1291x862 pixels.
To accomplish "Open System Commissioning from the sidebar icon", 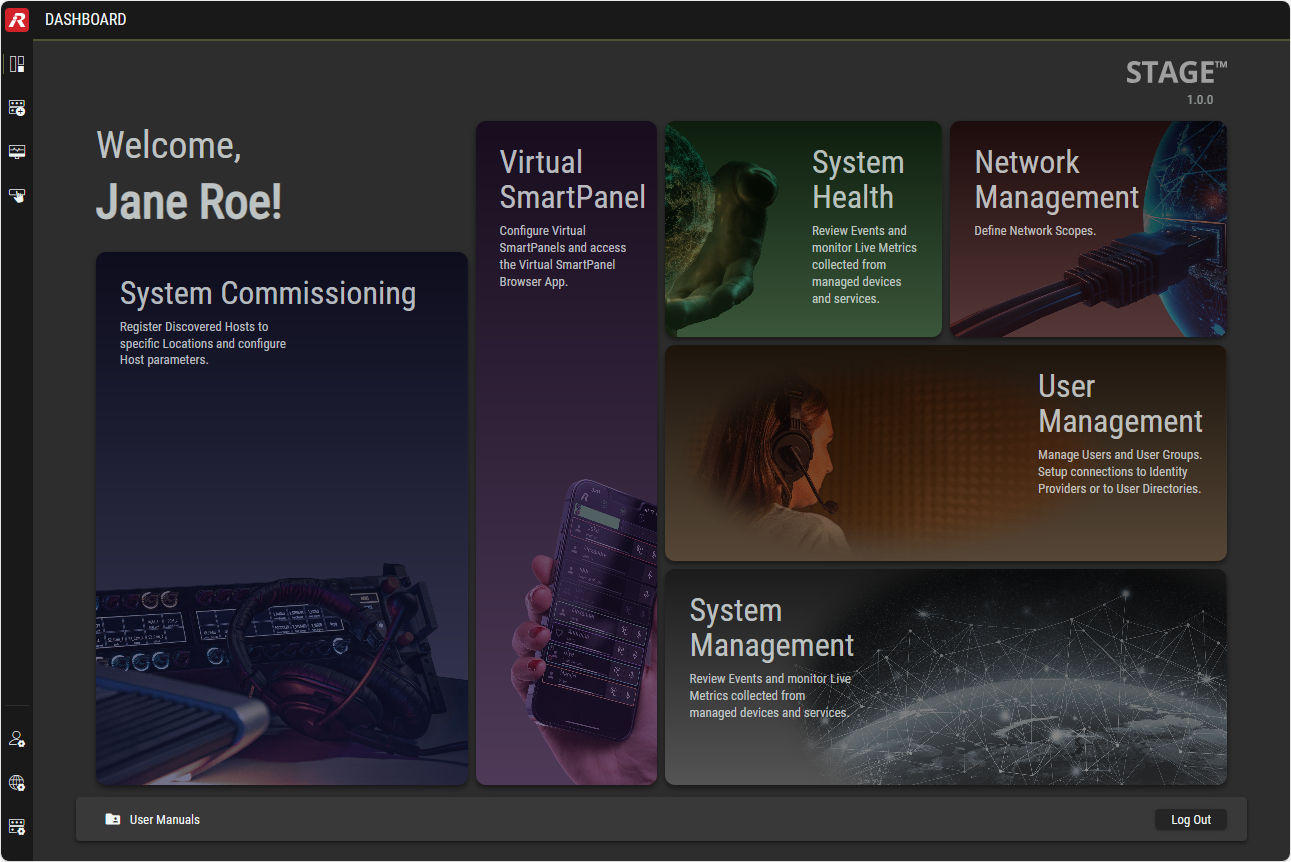I will [x=17, y=107].
